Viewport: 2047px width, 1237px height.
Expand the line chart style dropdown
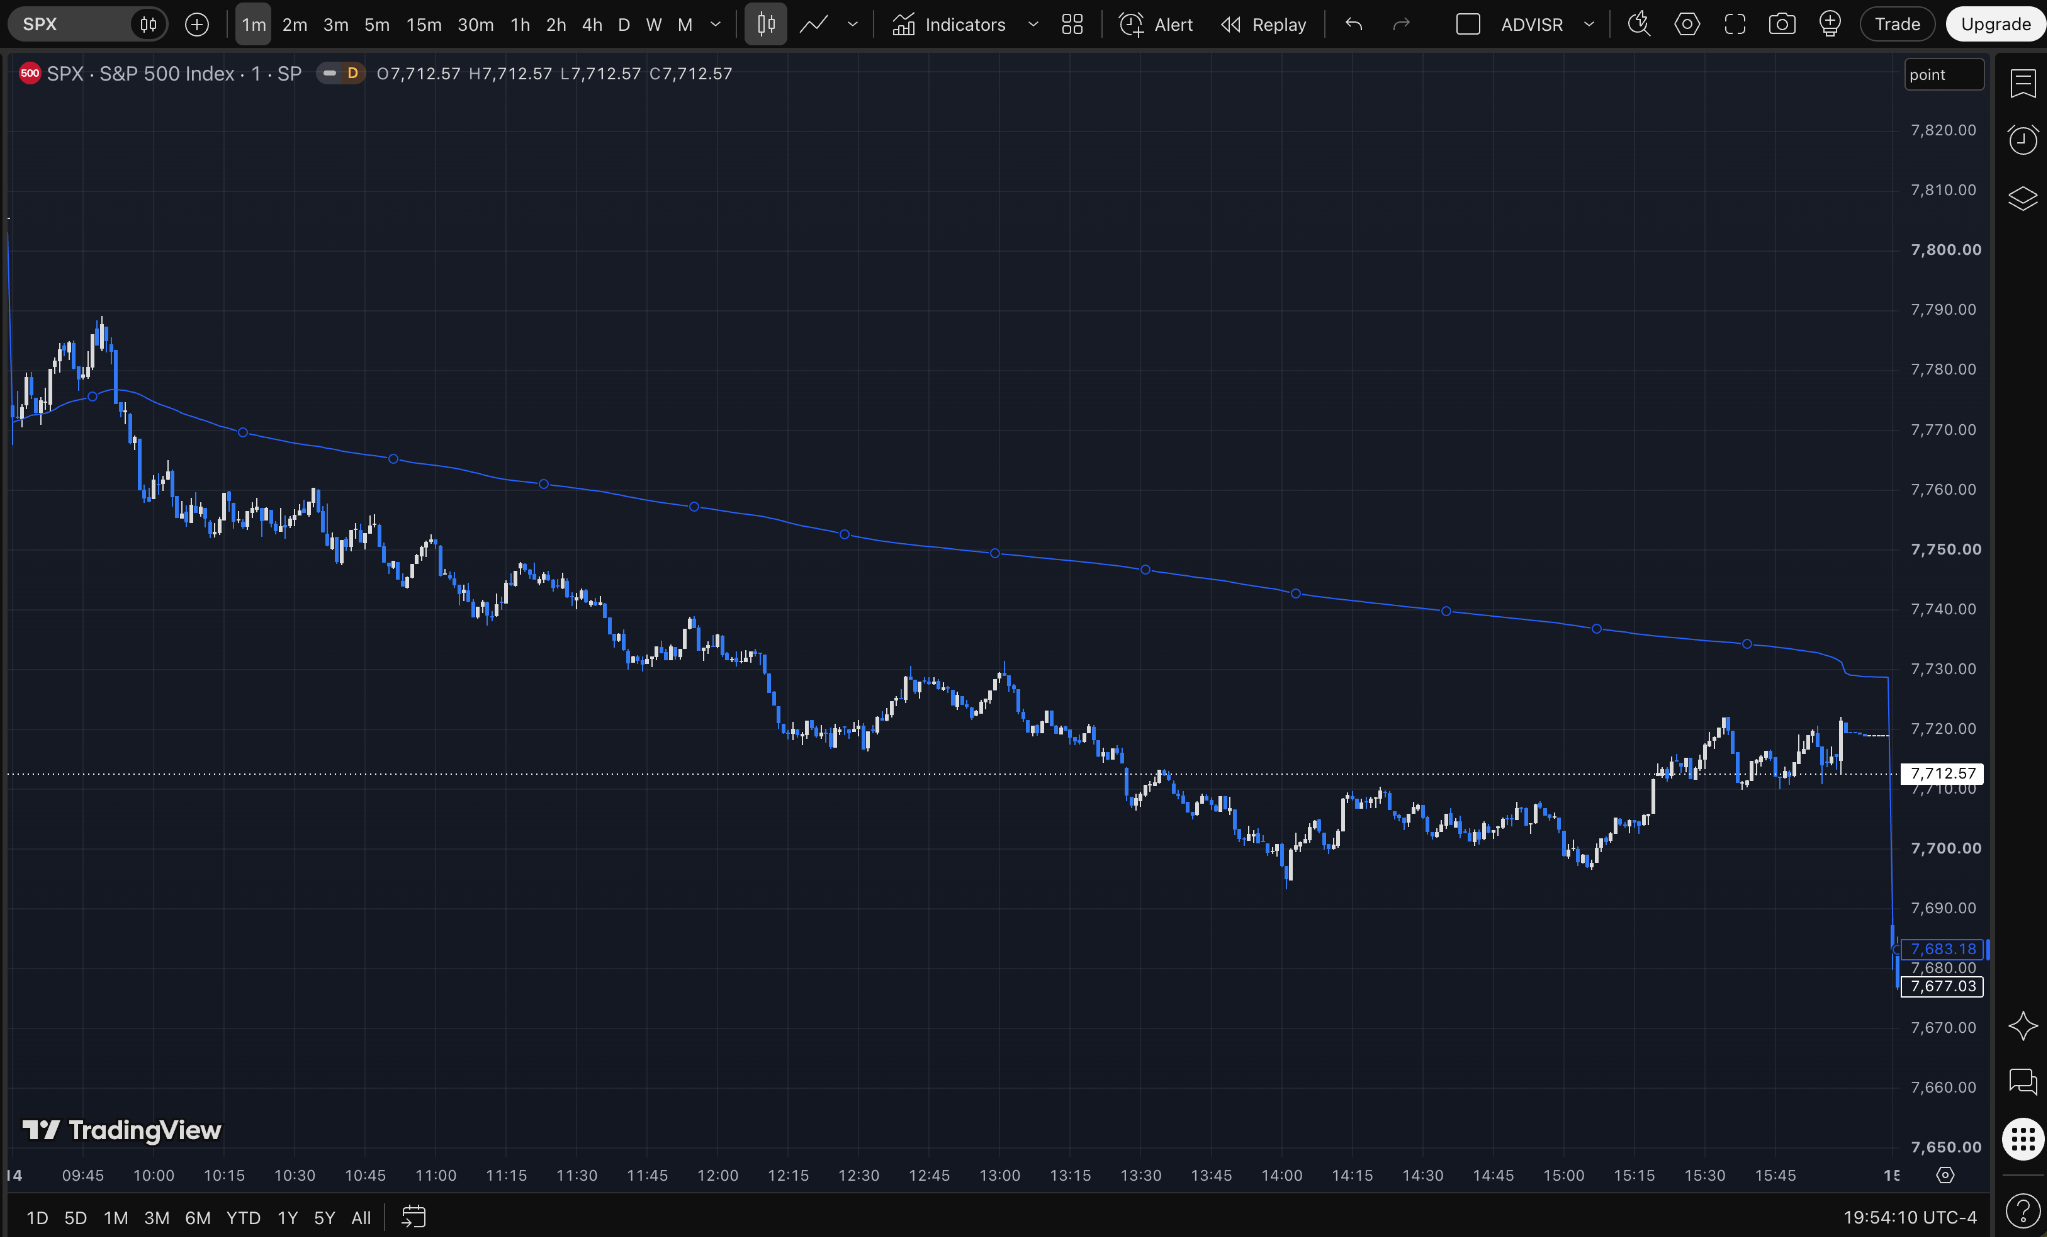click(853, 24)
